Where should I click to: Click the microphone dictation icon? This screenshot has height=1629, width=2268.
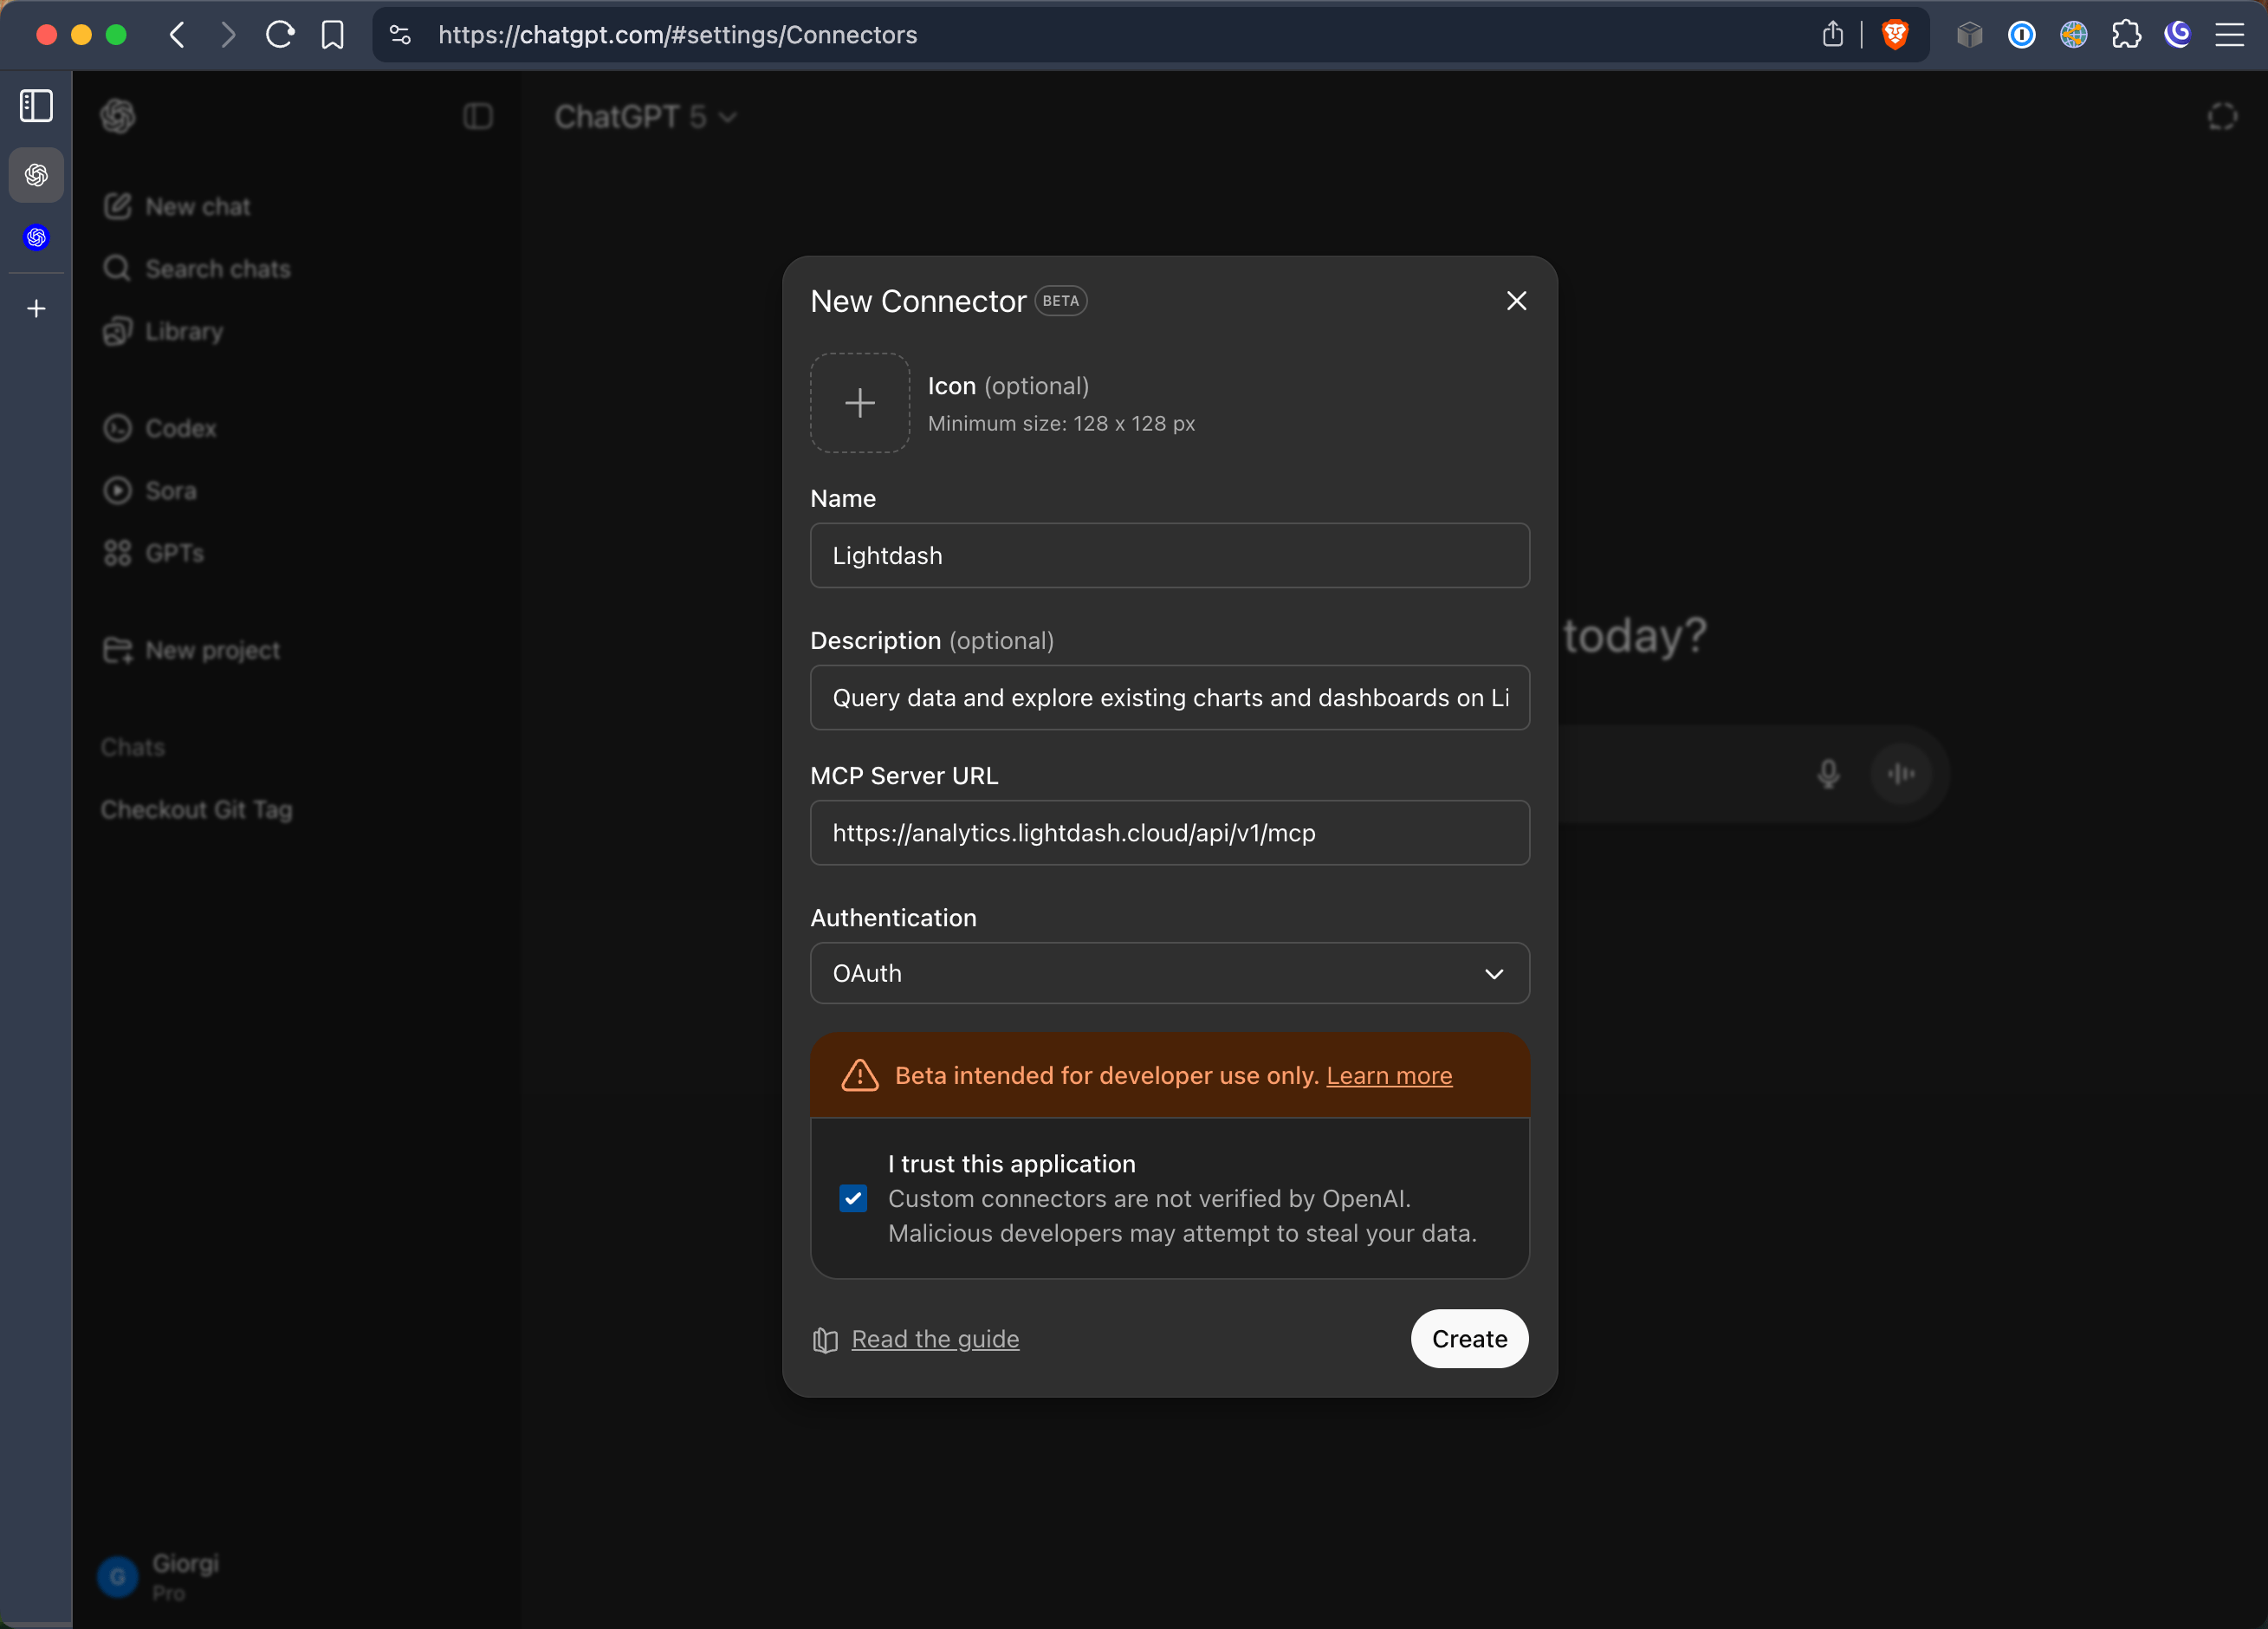click(1828, 773)
